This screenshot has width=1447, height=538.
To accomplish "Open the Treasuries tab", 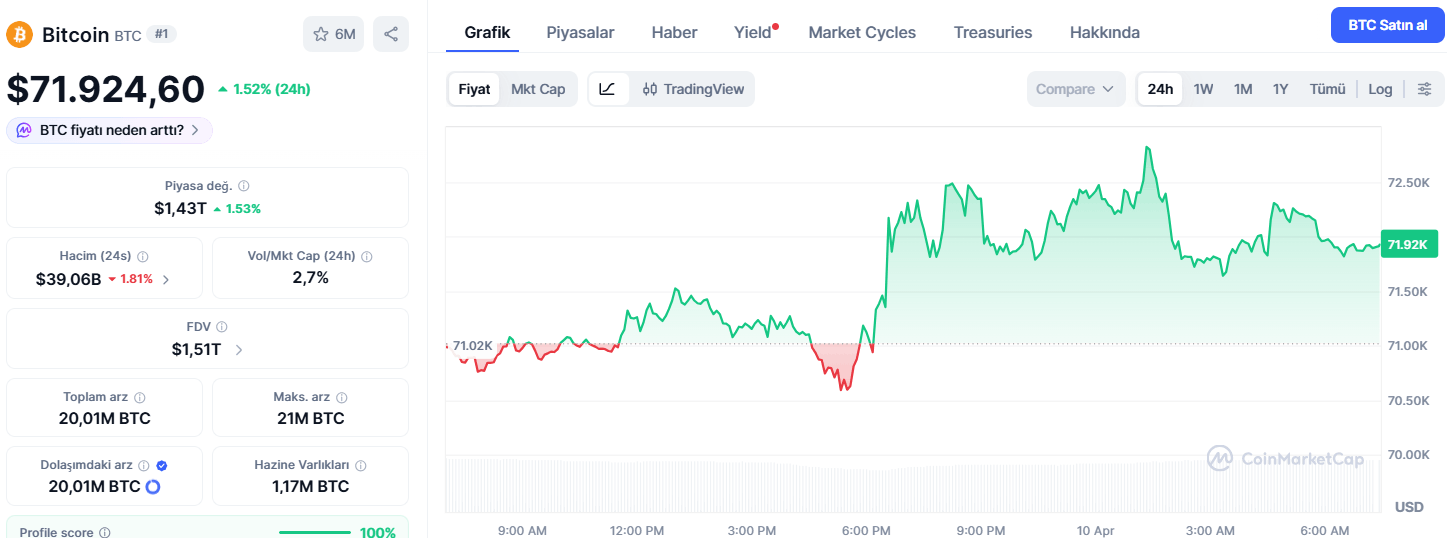I will click(993, 32).
